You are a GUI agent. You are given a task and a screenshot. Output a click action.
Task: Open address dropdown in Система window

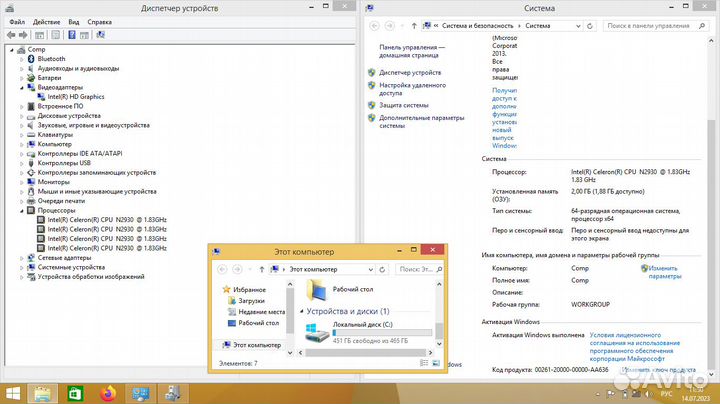click(578, 26)
